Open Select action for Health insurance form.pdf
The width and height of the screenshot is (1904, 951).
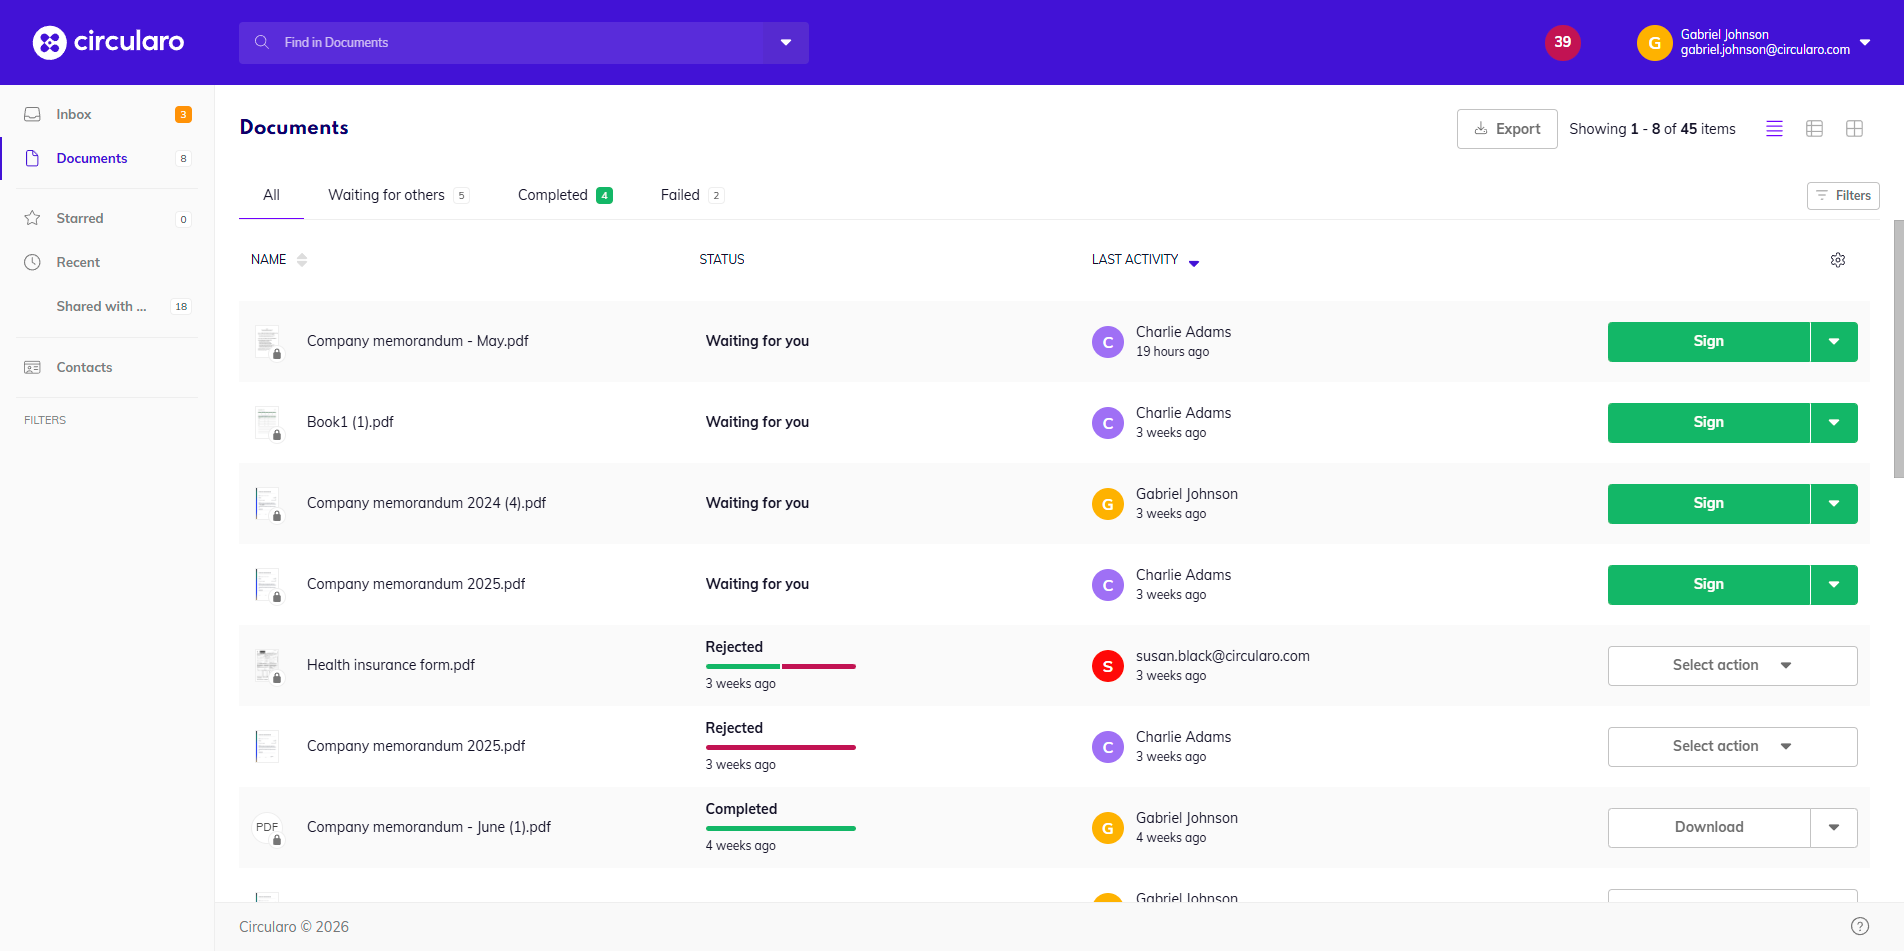(1731, 666)
